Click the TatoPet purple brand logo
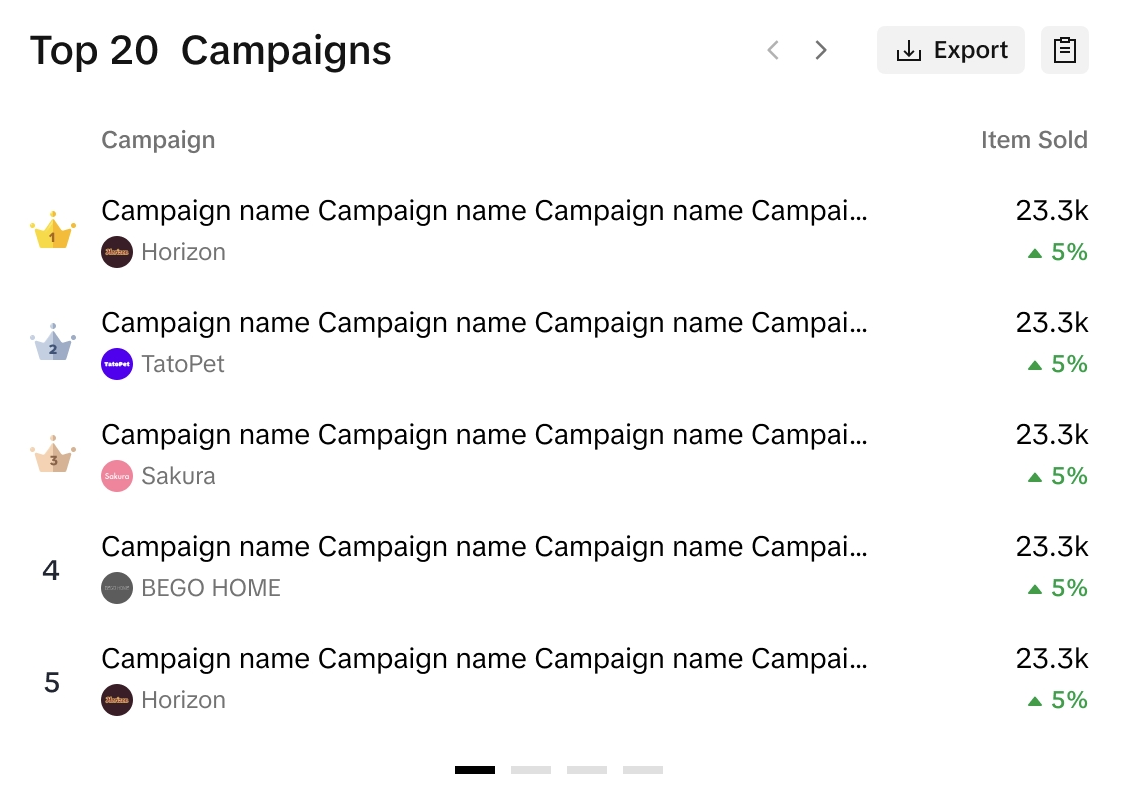The height and width of the screenshot is (806, 1126). pyautogui.click(x=117, y=364)
